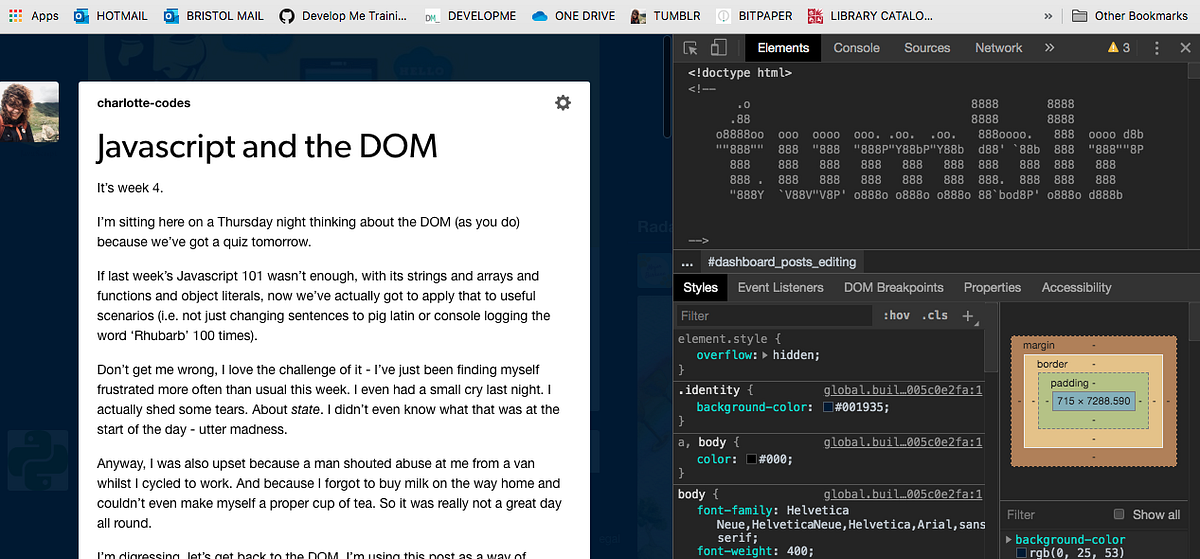Show more DevTools tabs chevron
This screenshot has width=1200, height=559.
pos(1049,48)
